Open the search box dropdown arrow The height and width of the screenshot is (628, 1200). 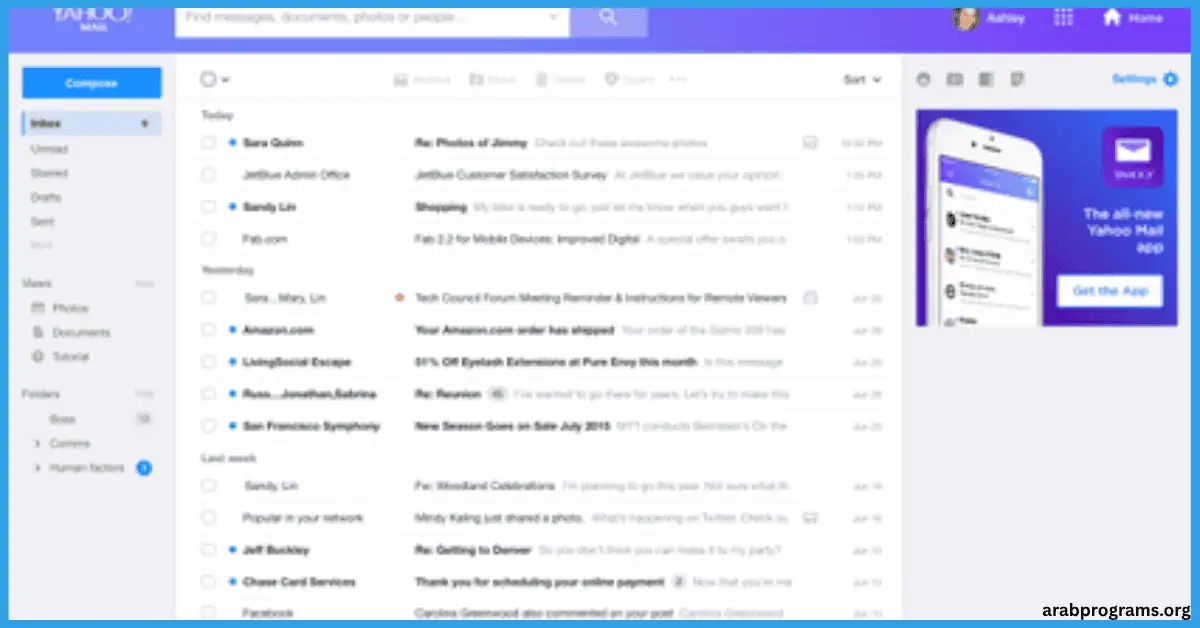point(554,17)
